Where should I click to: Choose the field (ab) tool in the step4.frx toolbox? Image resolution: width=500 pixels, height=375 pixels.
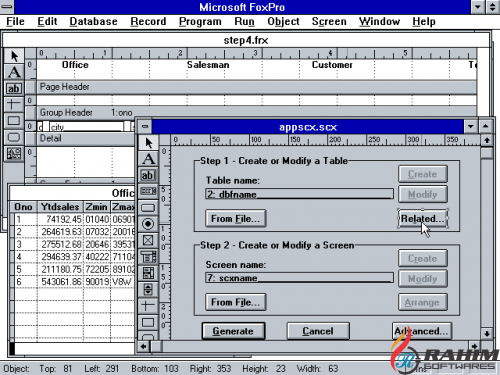pyautogui.click(x=14, y=88)
